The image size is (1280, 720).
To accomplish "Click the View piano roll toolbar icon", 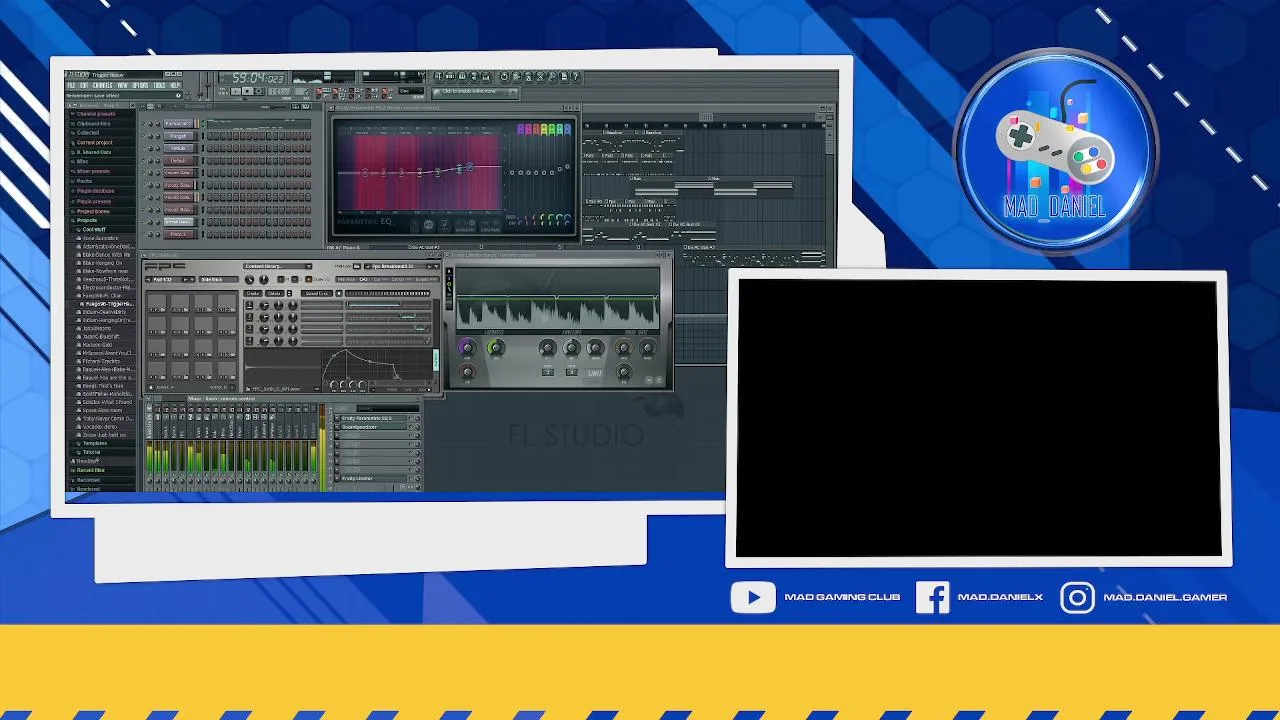I will (x=462, y=76).
